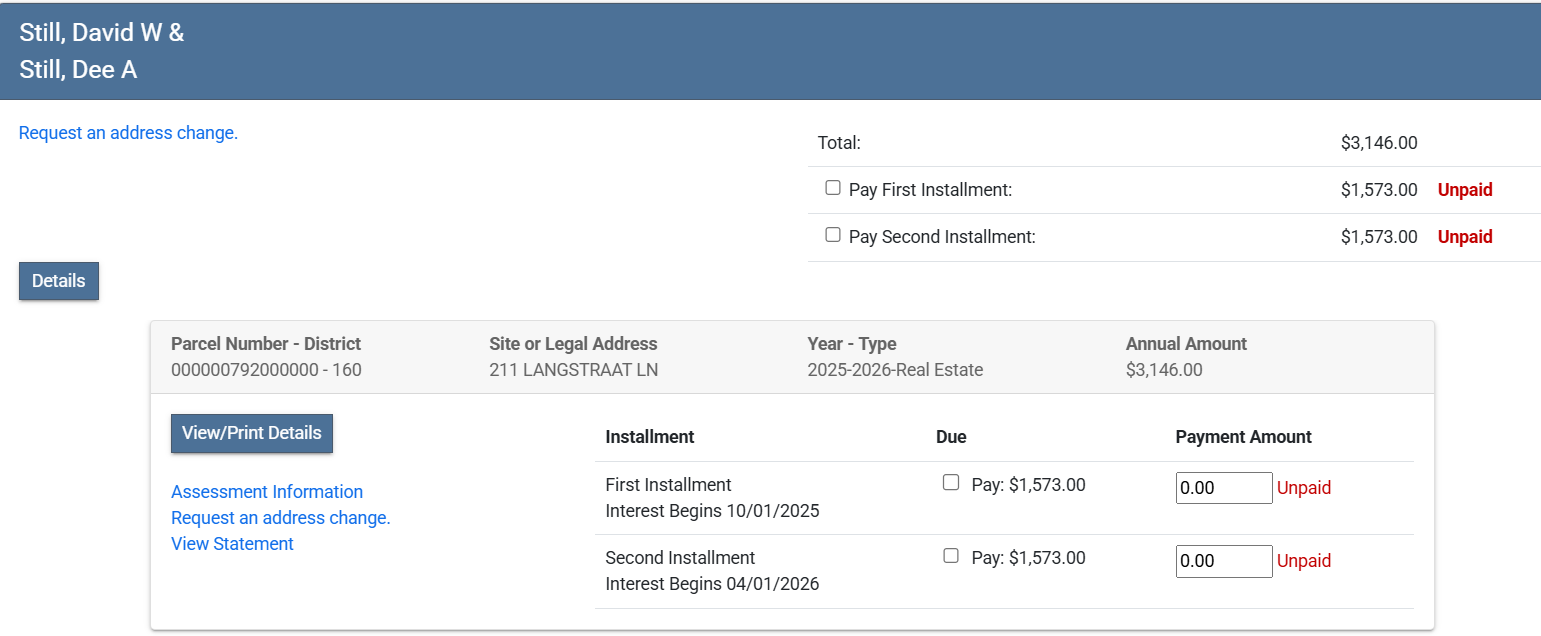The height and width of the screenshot is (636, 1541).
Task: Select the Second Installment 'Pay: $1,573.00' checkbox
Action: click(951, 556)
